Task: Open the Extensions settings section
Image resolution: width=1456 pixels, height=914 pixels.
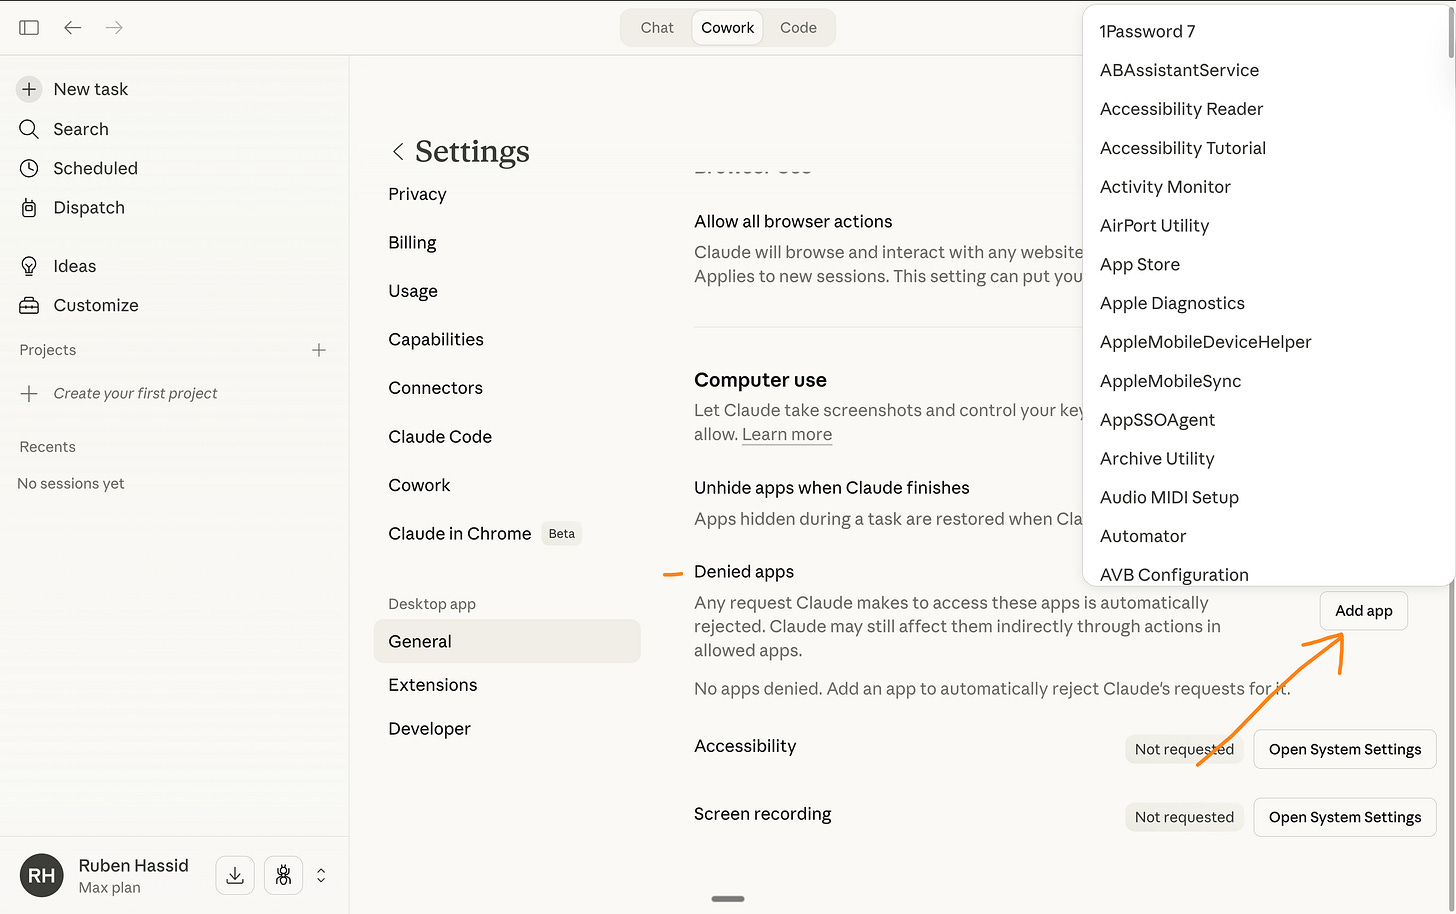Action: coord(433,685)
